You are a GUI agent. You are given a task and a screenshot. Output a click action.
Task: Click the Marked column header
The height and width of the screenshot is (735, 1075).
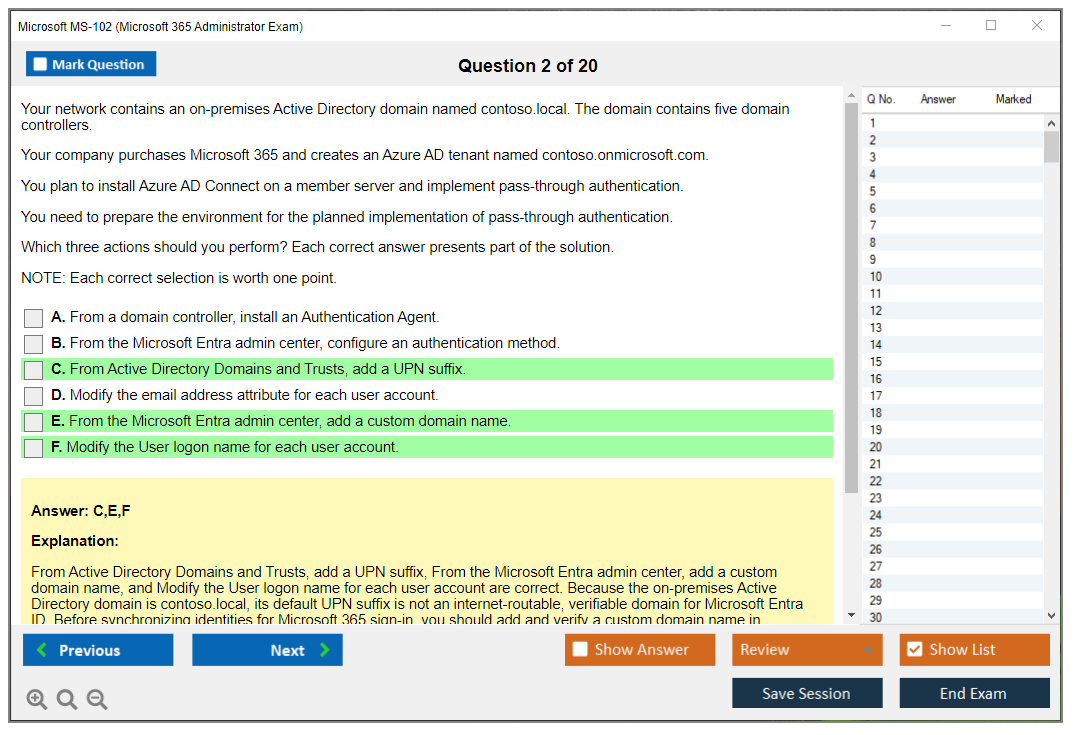[x=1013, y=99]
